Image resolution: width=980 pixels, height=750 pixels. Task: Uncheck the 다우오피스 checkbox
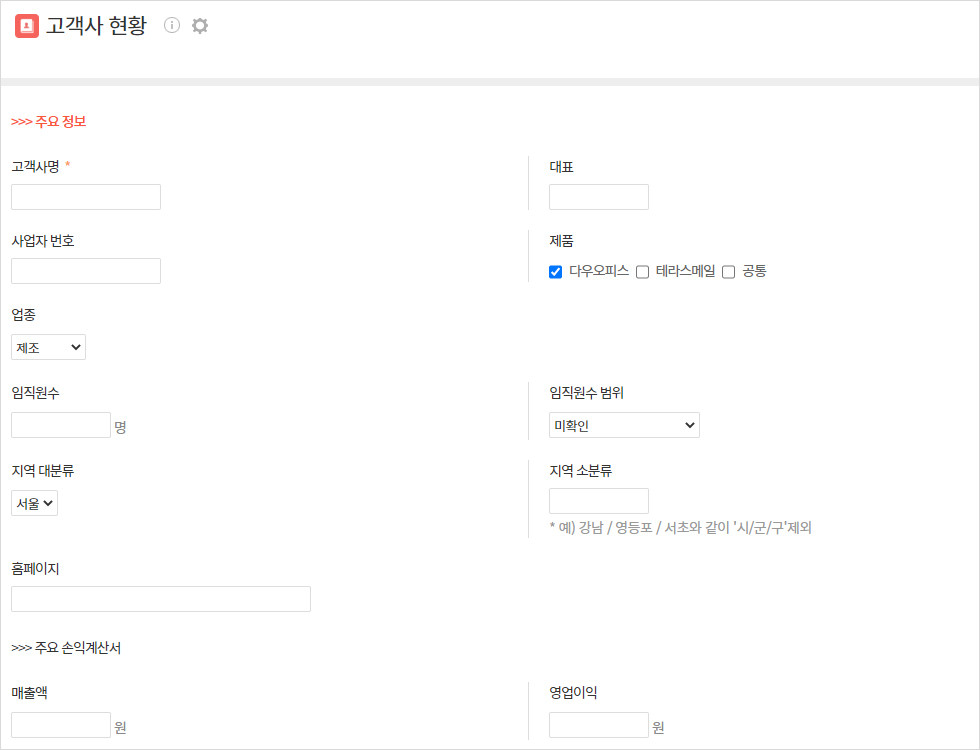(555, 272)
